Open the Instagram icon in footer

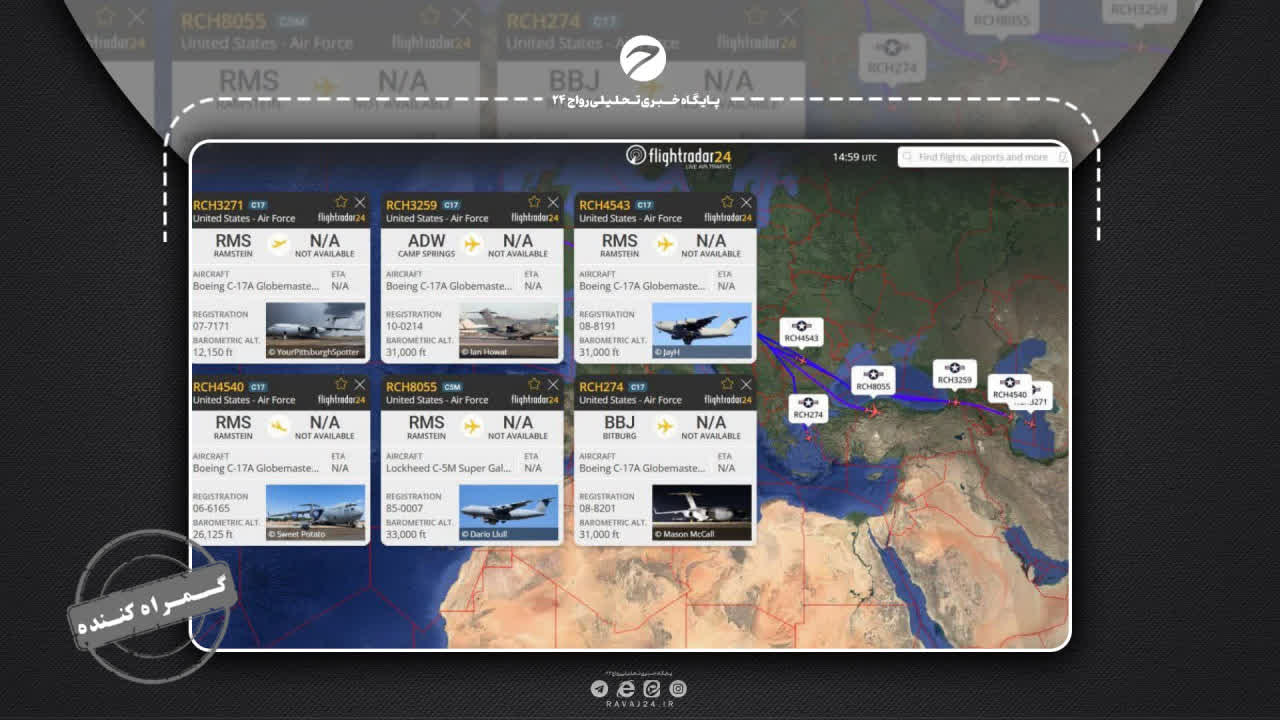[678, 688]
